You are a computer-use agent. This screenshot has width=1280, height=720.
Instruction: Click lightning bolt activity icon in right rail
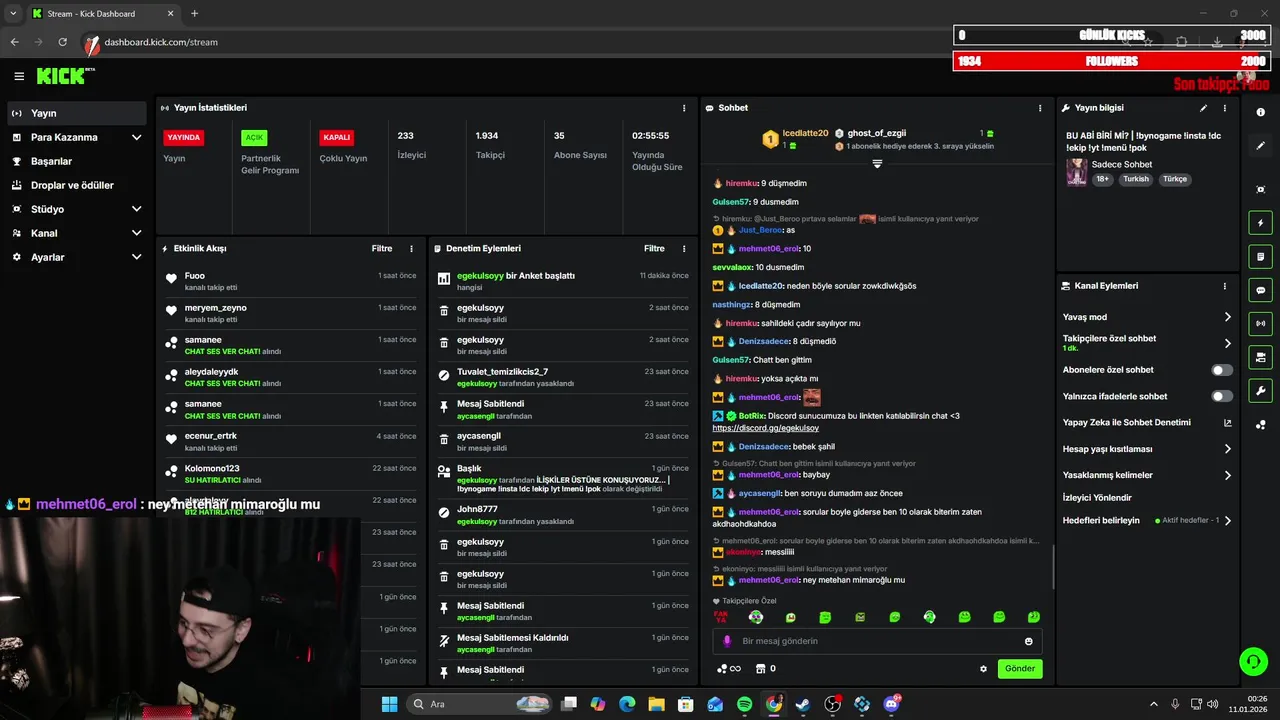1260,223
